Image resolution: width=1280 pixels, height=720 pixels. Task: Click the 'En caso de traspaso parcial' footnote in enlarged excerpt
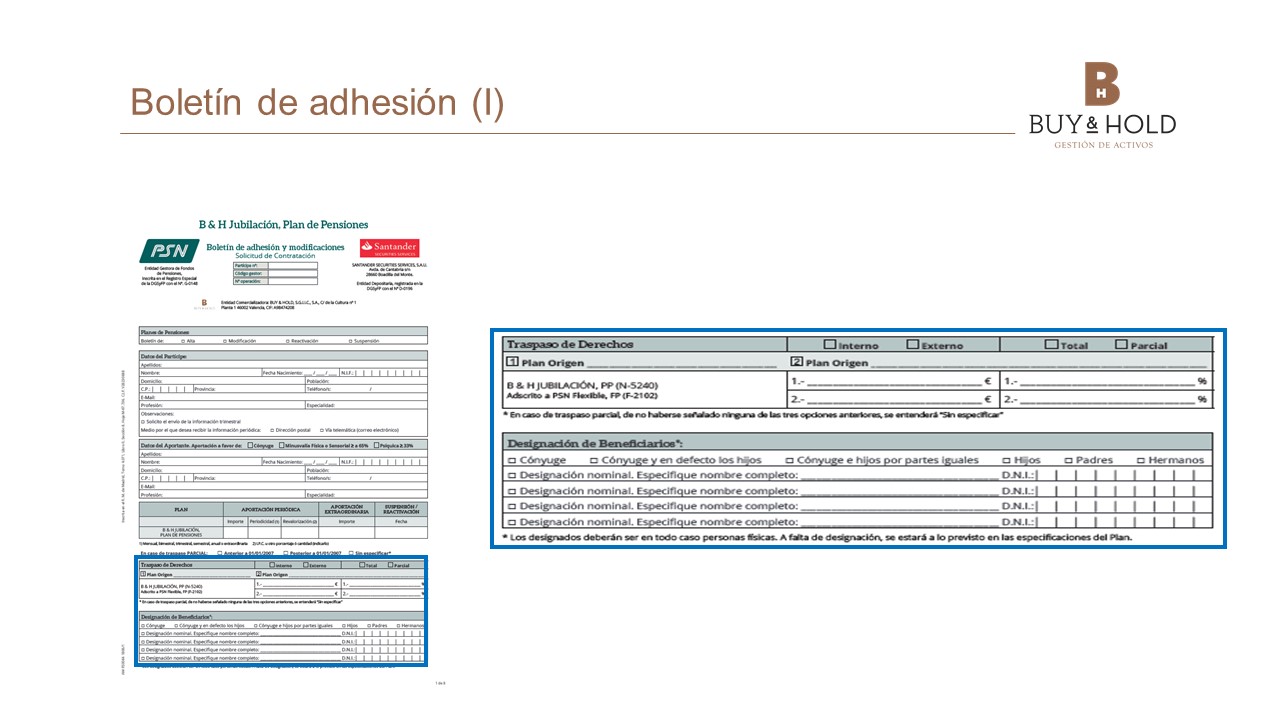click(753, 414)
